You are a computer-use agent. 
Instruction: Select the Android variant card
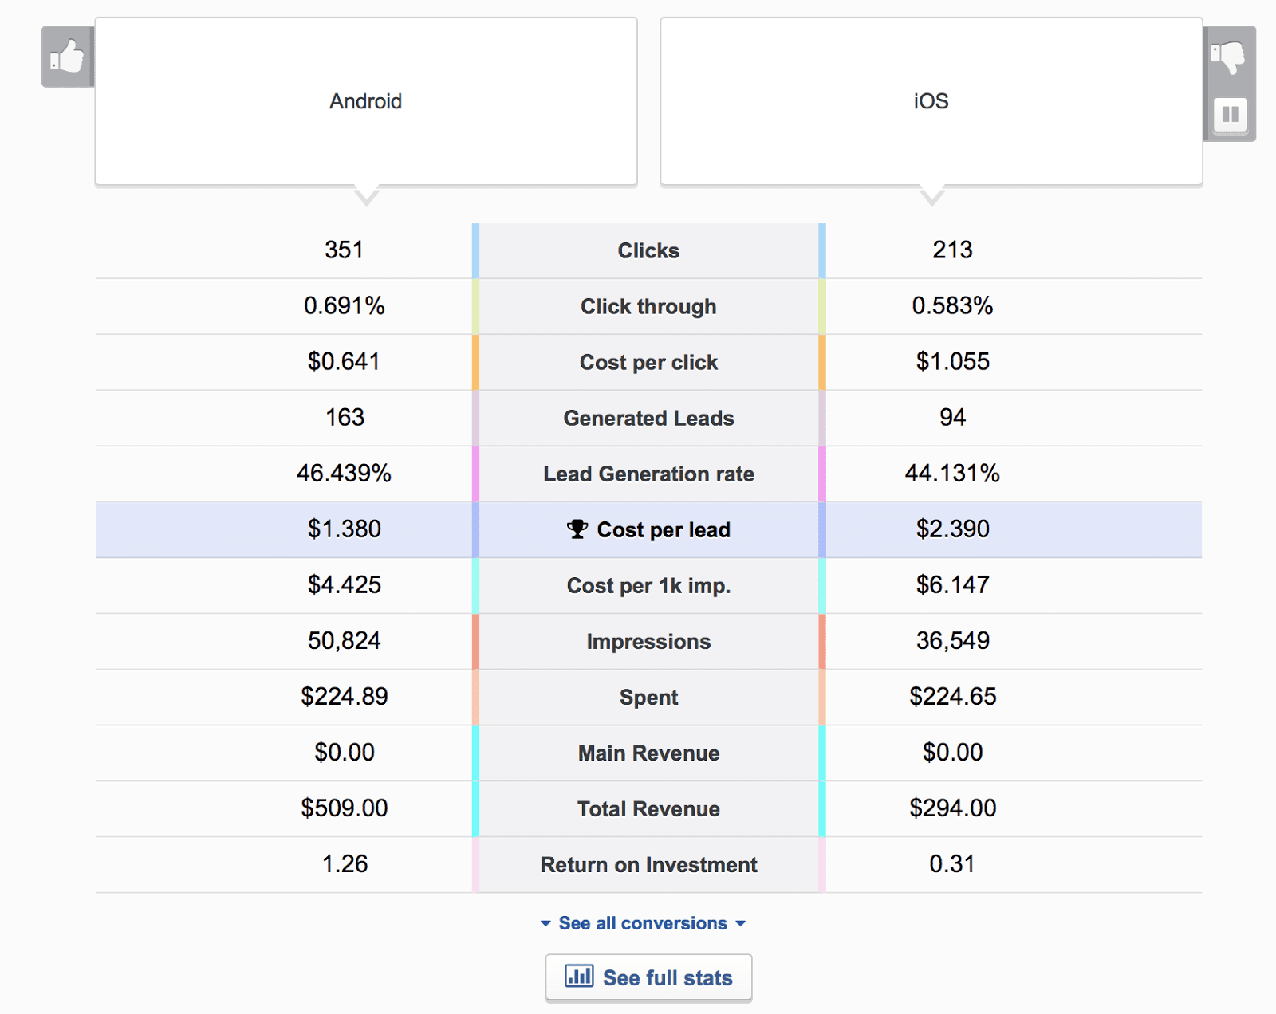pyautogui.click(x=365, y=100)
